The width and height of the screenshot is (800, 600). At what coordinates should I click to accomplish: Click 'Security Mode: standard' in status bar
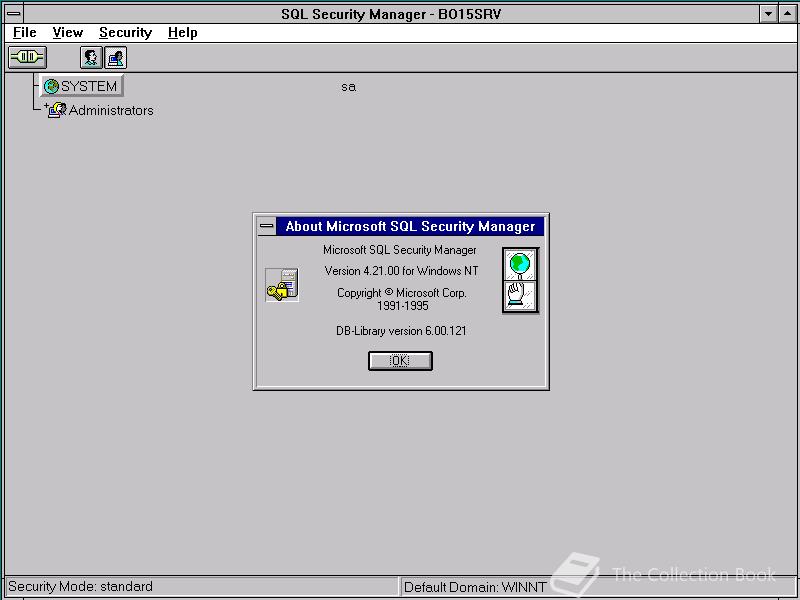[80, 586]
